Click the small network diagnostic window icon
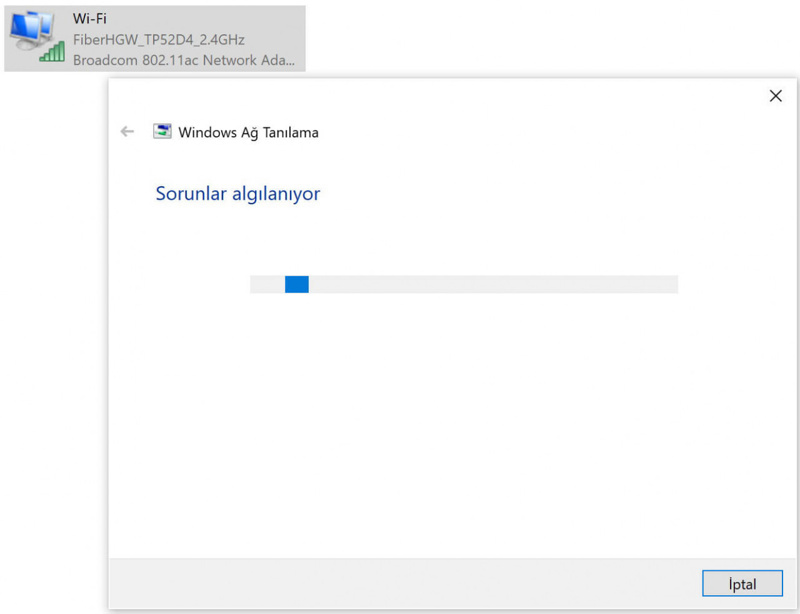This screenshot has width=800, height=614. click(x=162, y=131)
